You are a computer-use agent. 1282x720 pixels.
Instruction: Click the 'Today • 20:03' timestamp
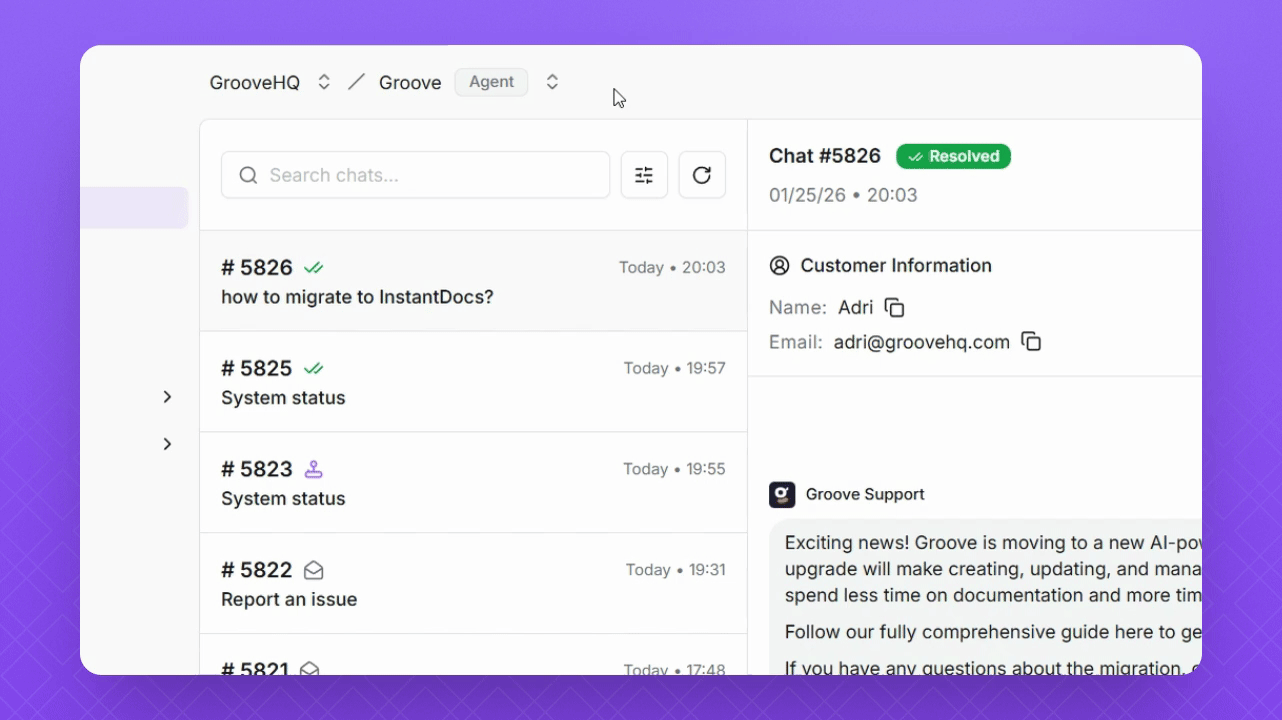point(672,268)
